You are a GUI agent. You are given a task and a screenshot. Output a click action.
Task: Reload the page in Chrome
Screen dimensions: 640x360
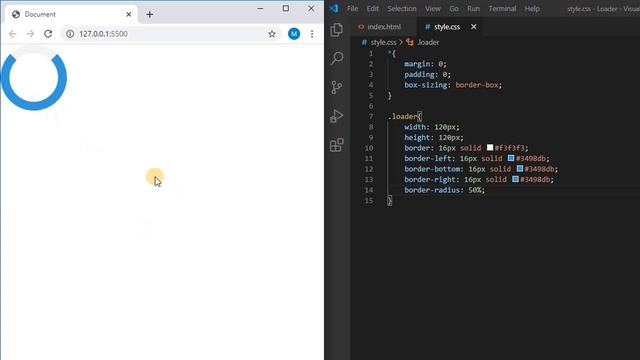[x=48, y=34]
